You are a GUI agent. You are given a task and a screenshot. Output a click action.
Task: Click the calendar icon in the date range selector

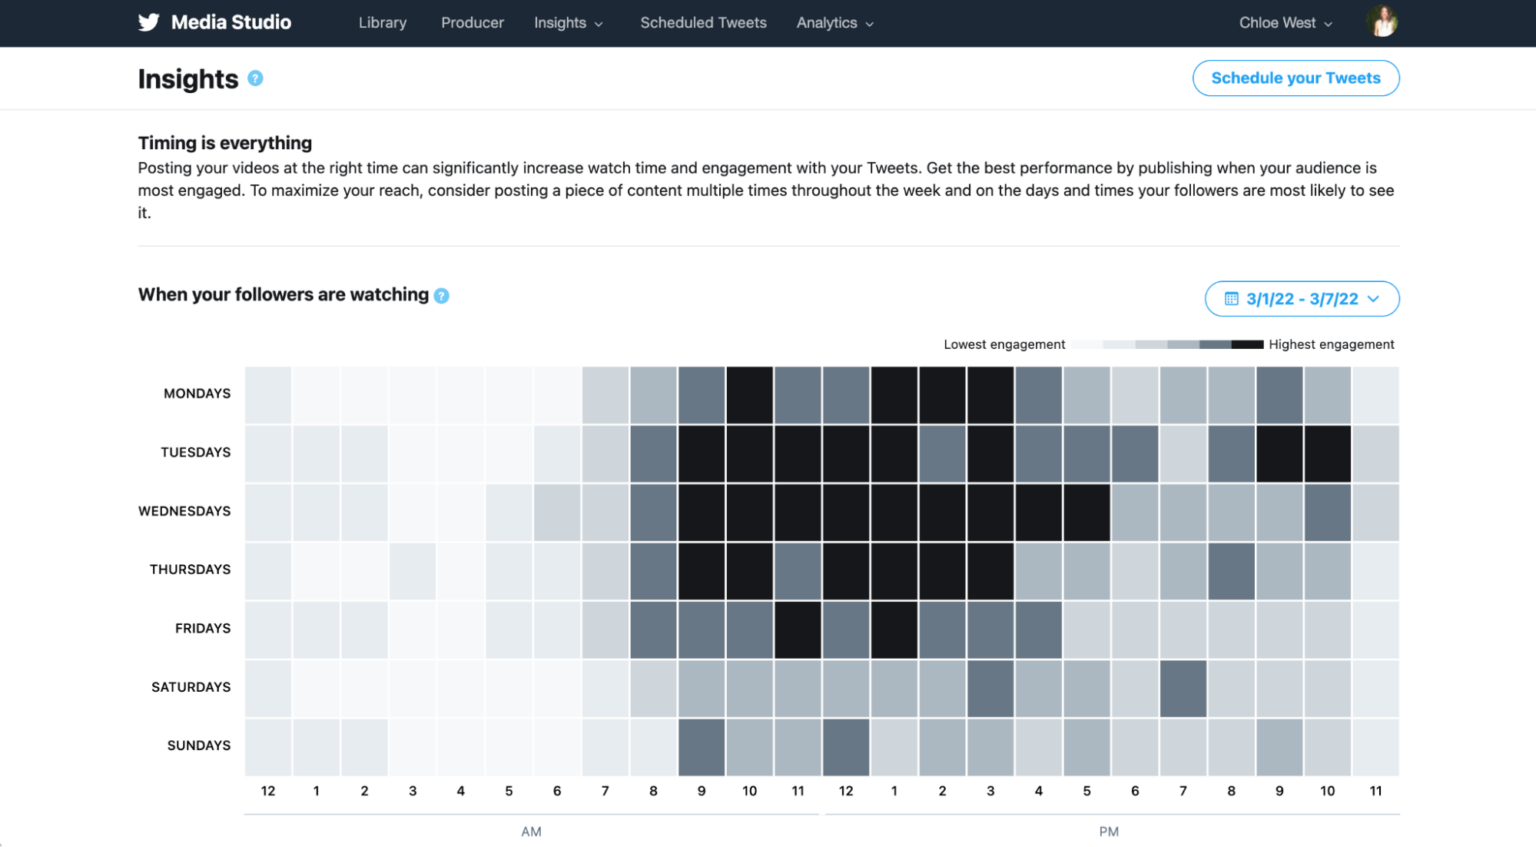pos(1229,298)
